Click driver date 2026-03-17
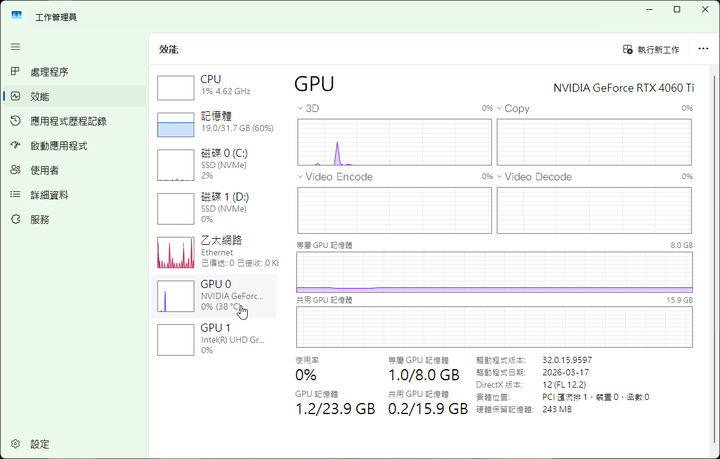The width and height of the screenshot is (720, 459). [x=565, y=373]
